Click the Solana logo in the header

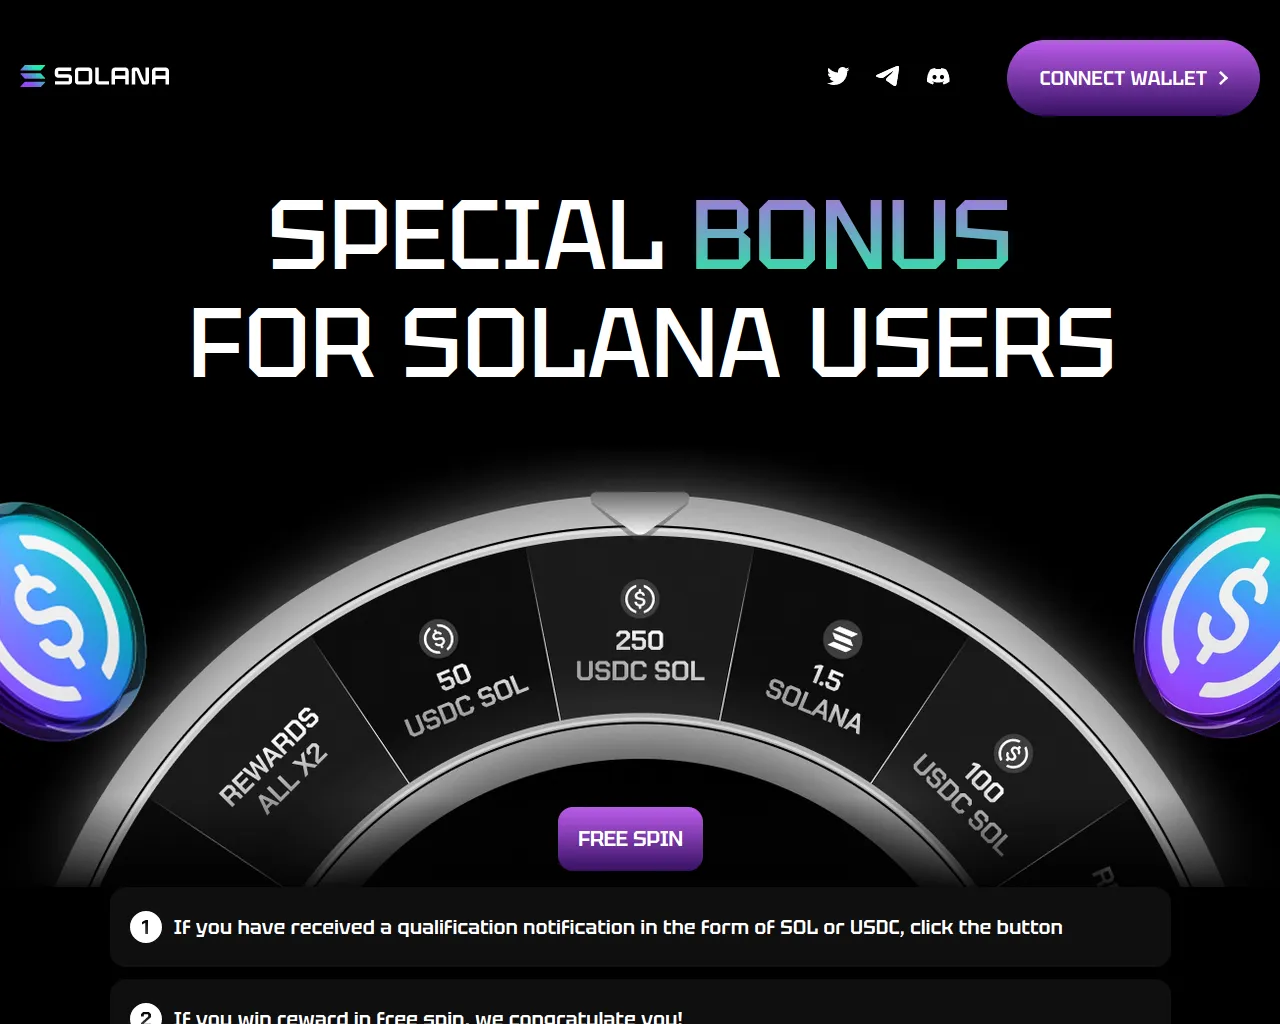pyautogui.click(x=95, y=76)
